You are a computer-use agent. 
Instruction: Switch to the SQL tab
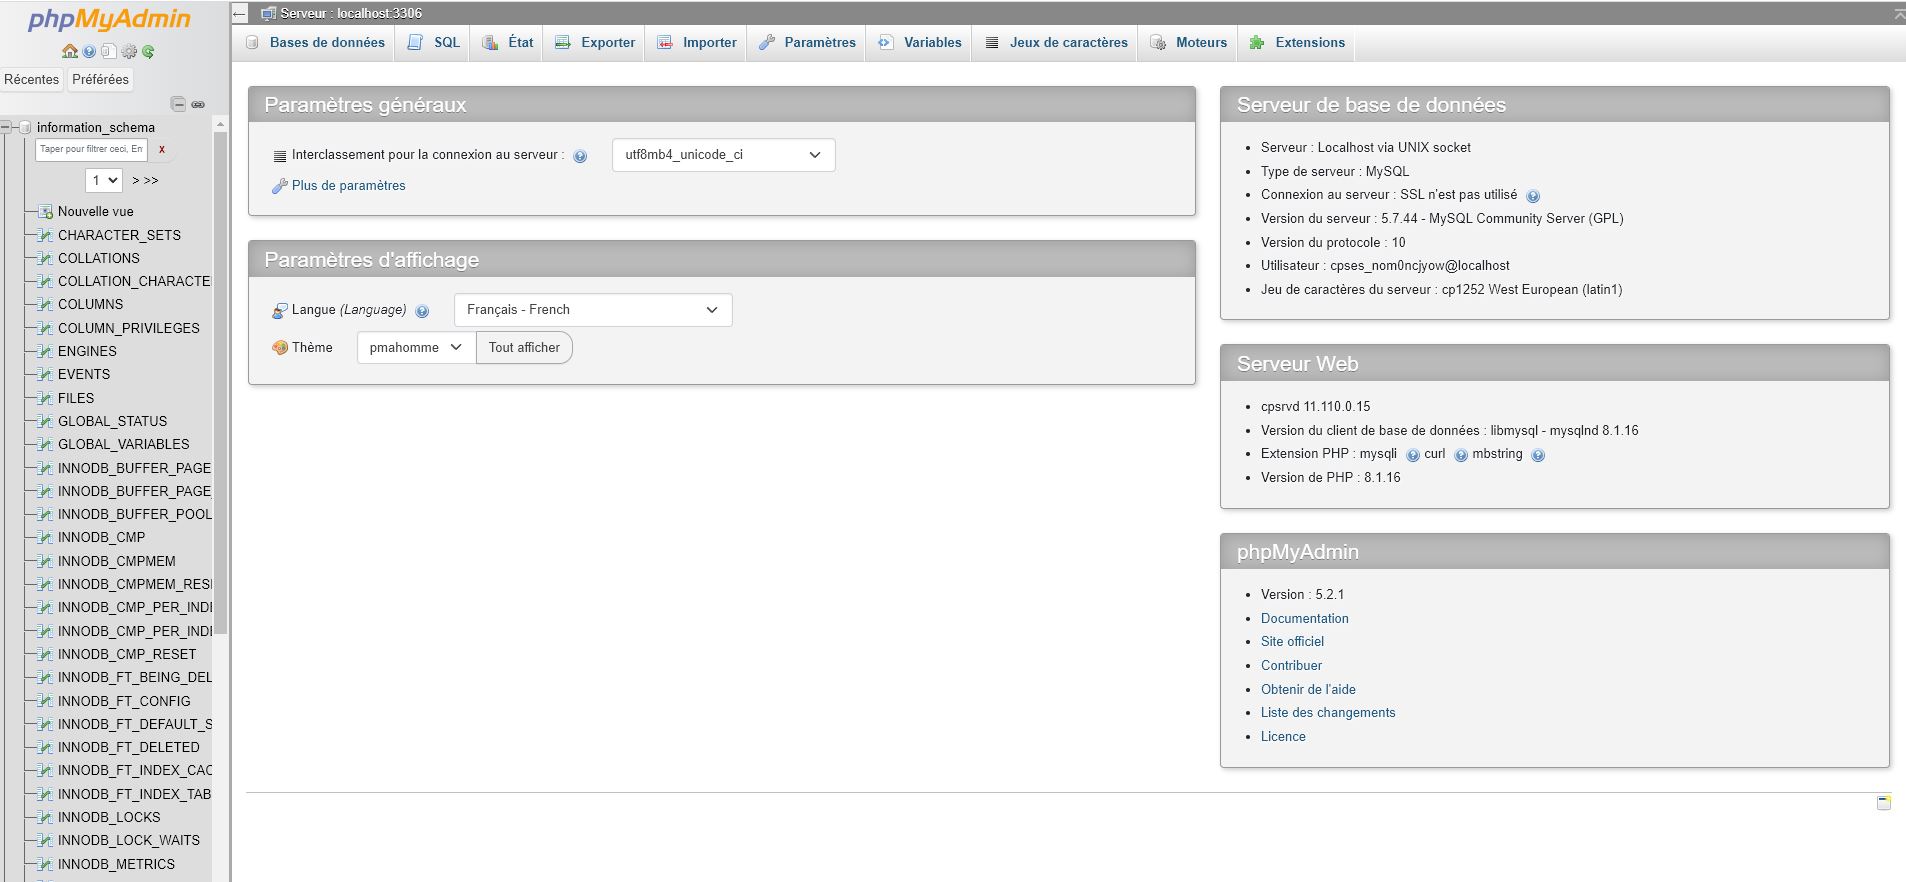(x=434, y=42)
